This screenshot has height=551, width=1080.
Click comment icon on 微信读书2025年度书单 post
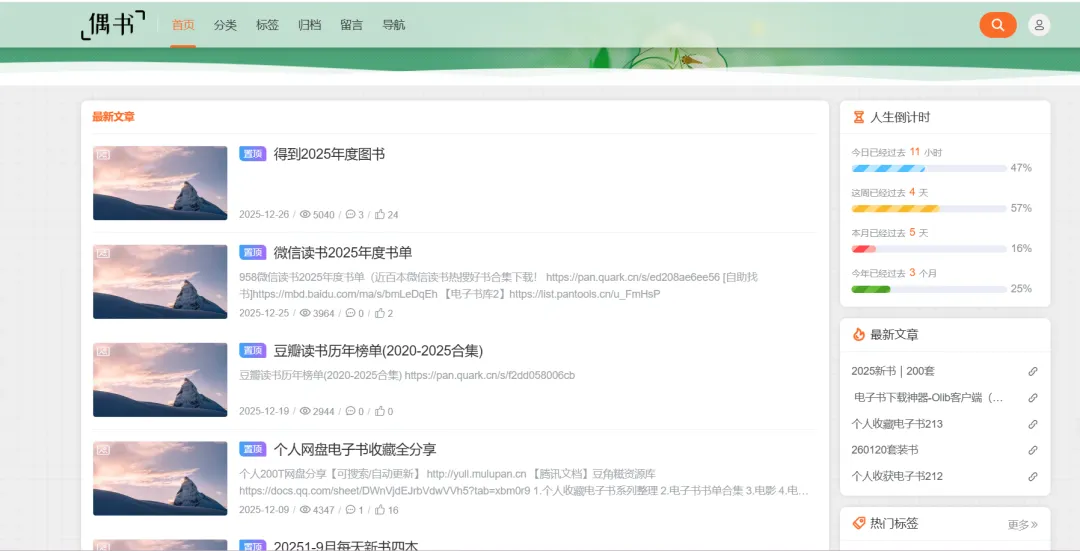point(350,313)
